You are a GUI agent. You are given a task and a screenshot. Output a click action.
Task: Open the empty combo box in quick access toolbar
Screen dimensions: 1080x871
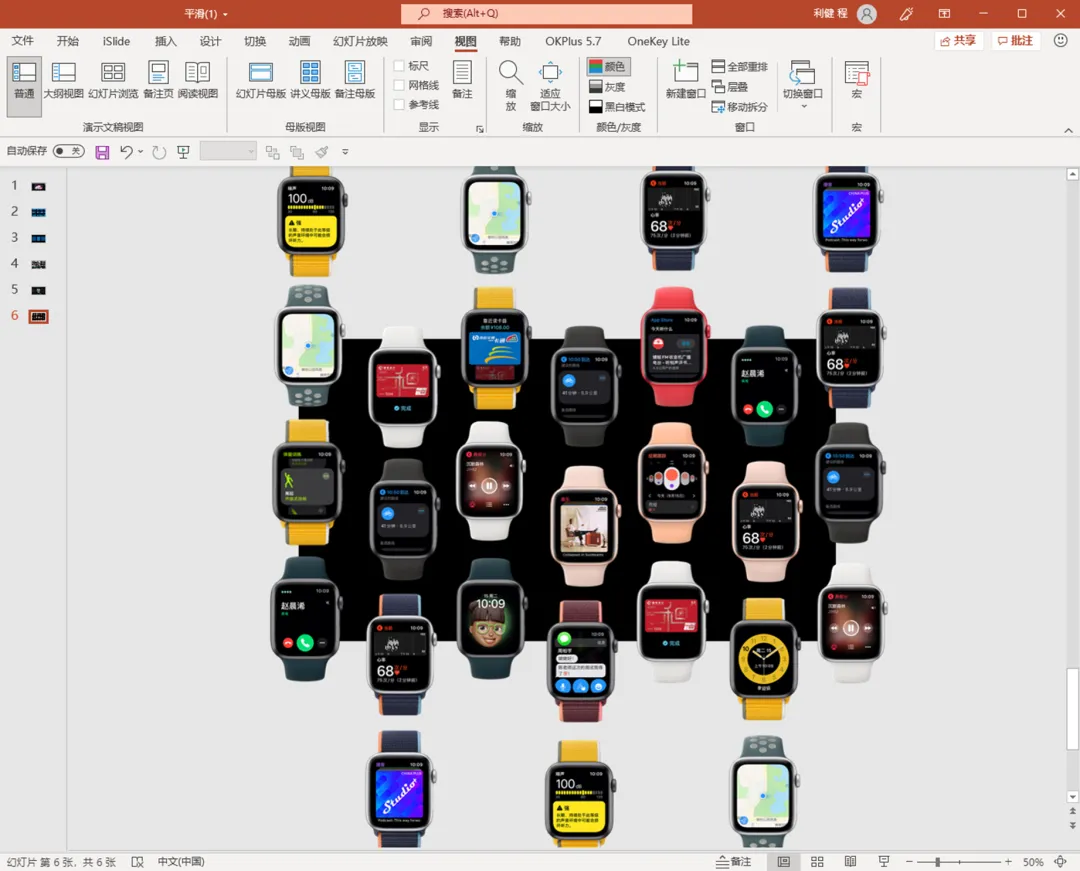[x=228, y=151]
